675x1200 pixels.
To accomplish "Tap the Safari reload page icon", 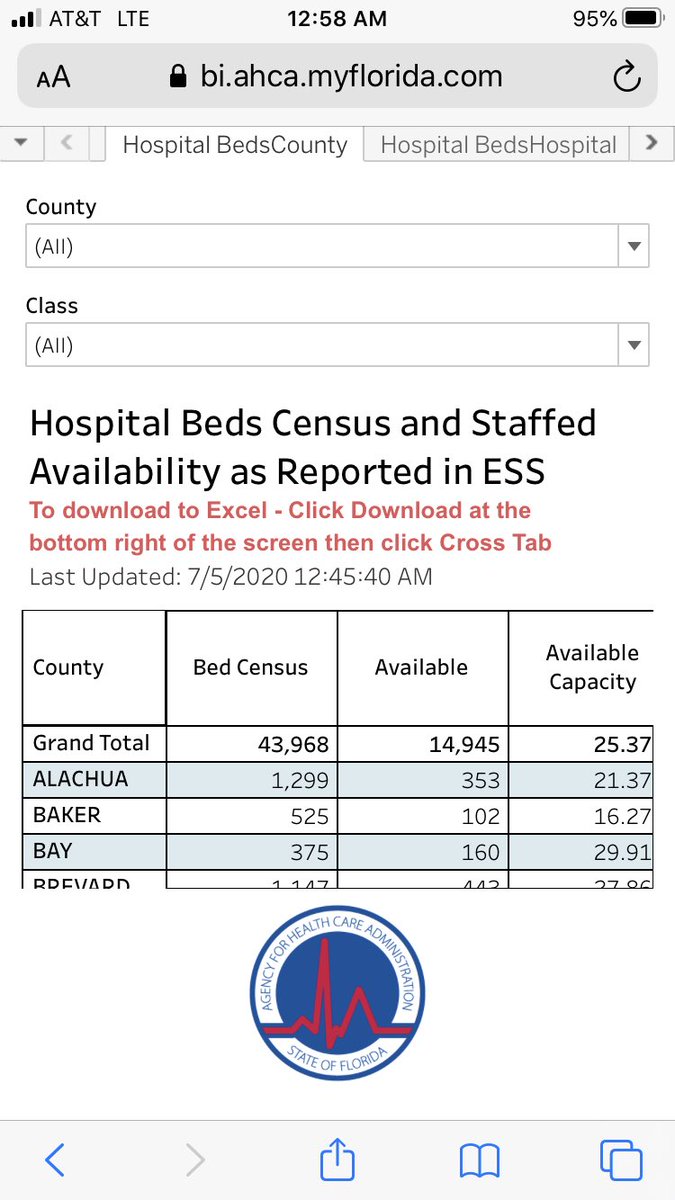I will (626, 77).
